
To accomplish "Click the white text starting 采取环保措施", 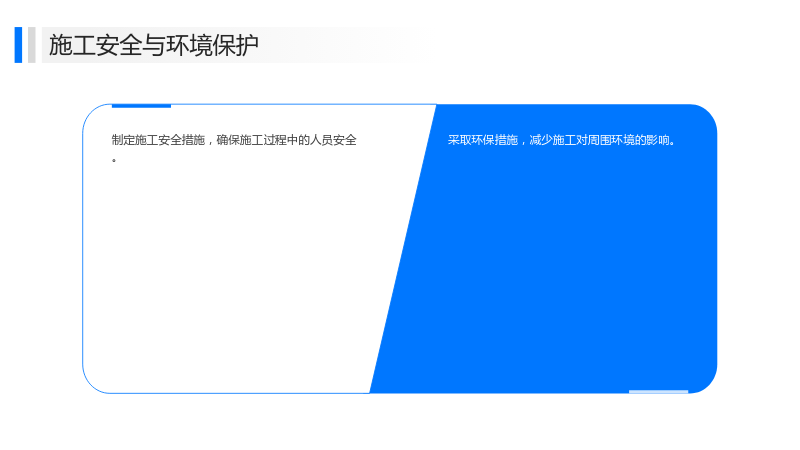I will (561, 140).
